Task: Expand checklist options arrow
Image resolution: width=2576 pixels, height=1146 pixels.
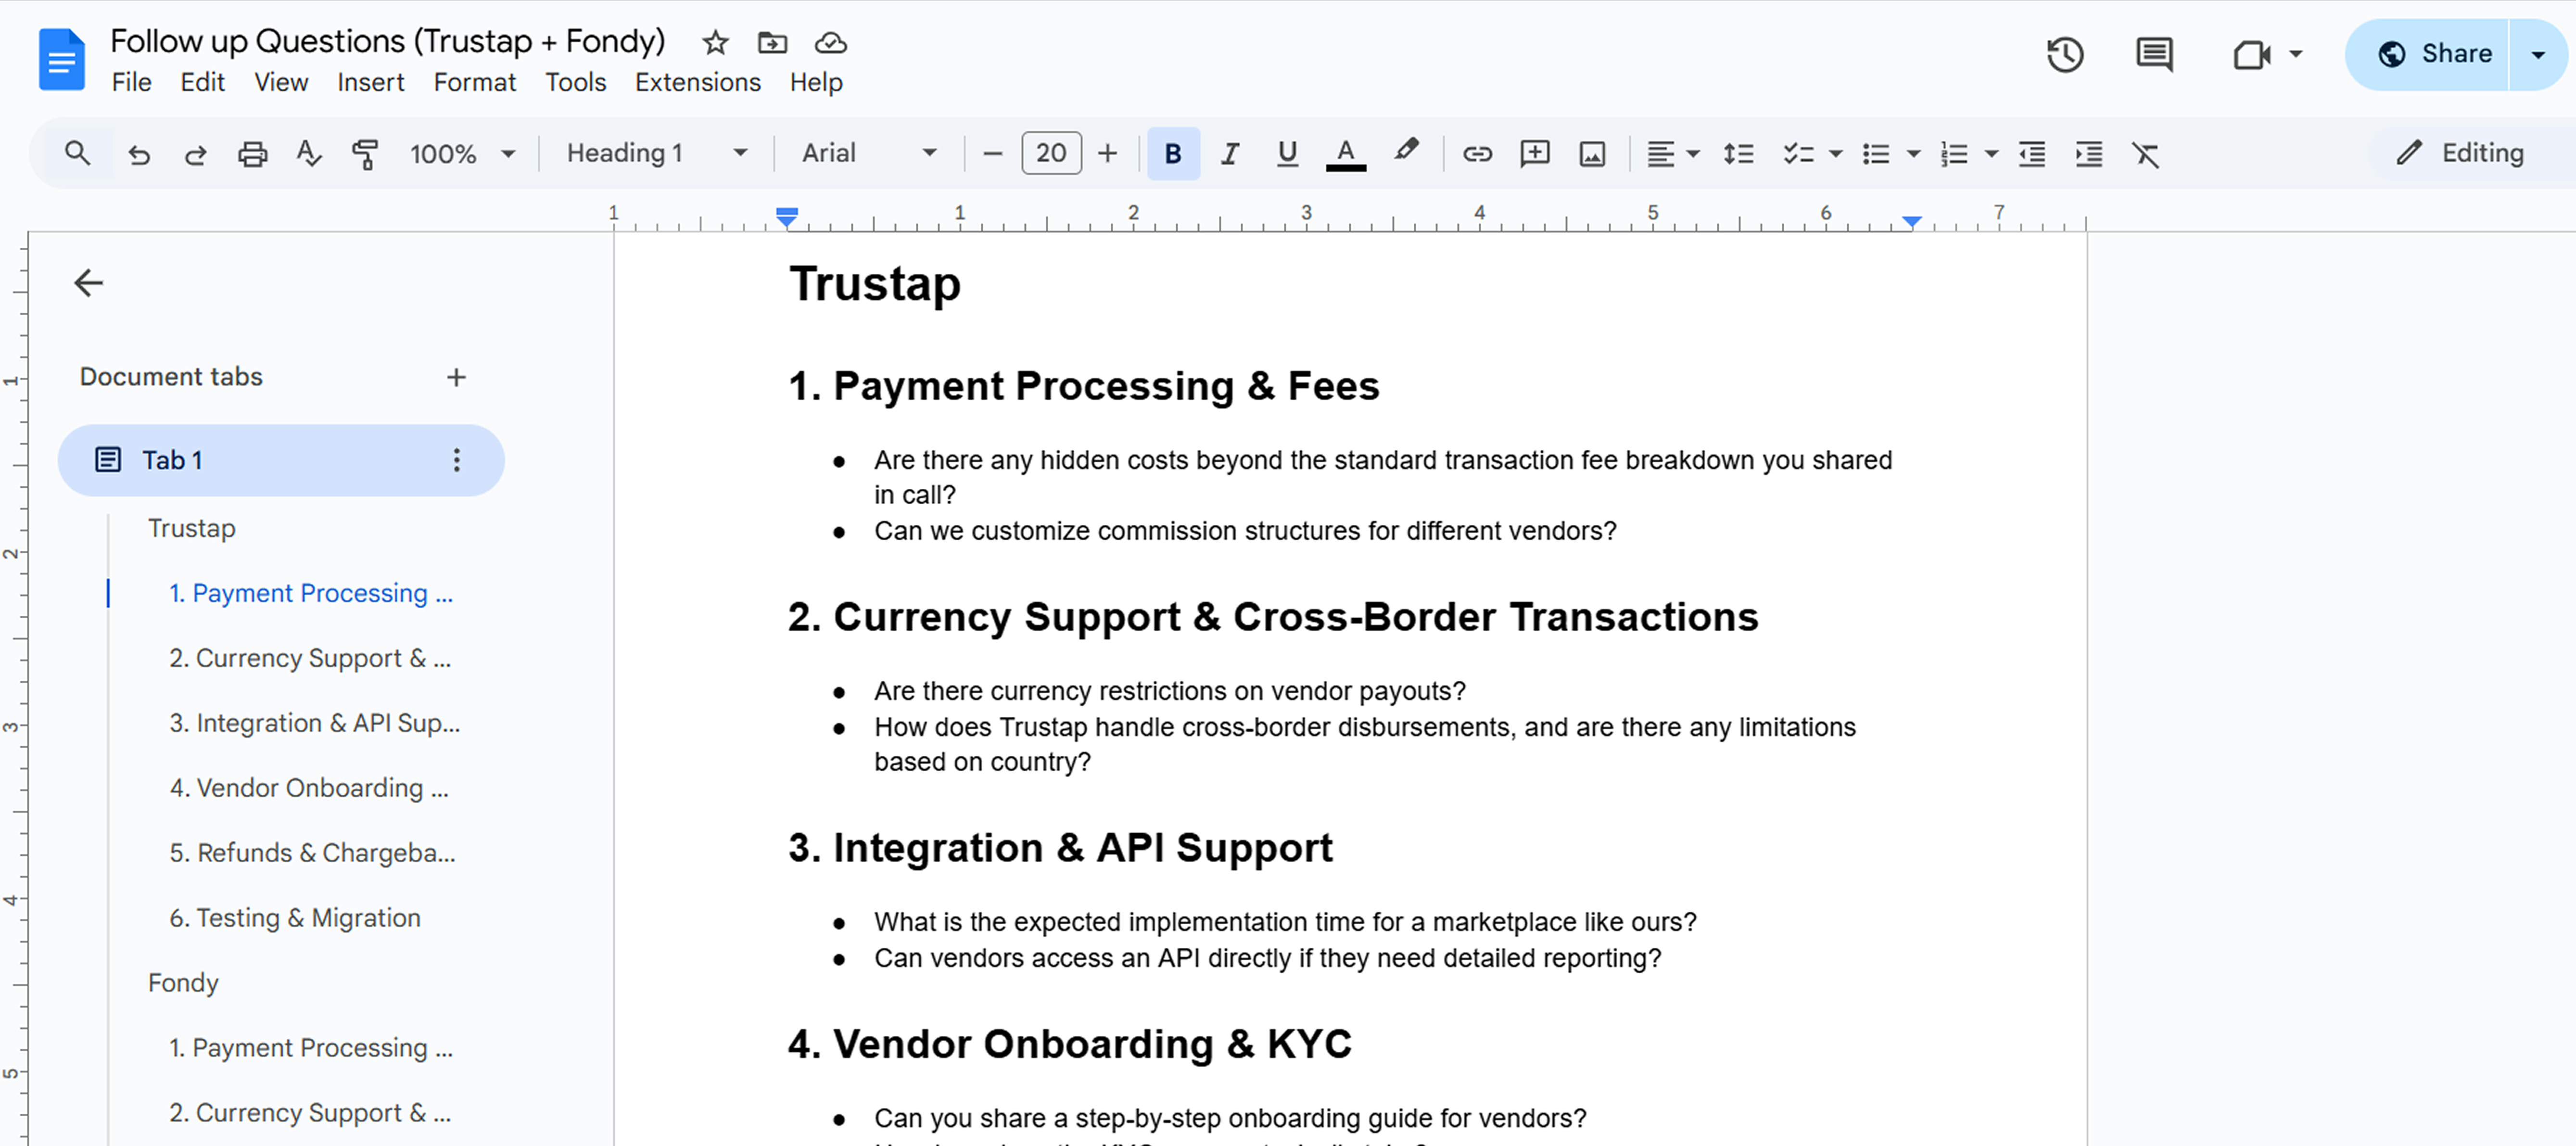Action: (1835, 154)
